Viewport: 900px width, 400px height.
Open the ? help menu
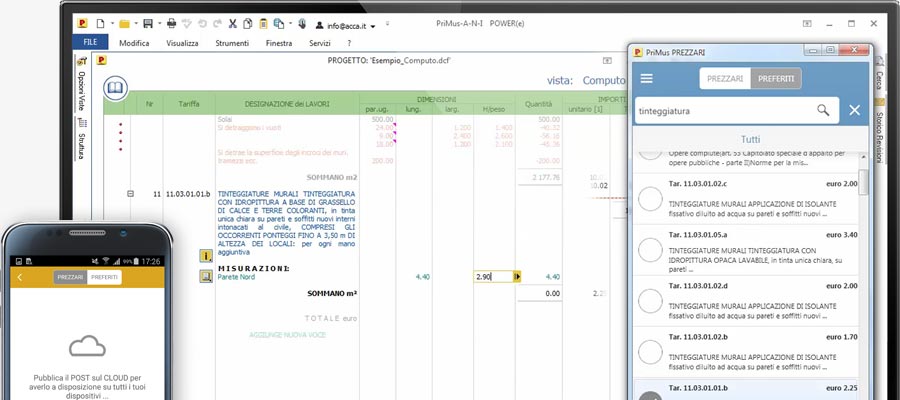click(x=349, y=43)
